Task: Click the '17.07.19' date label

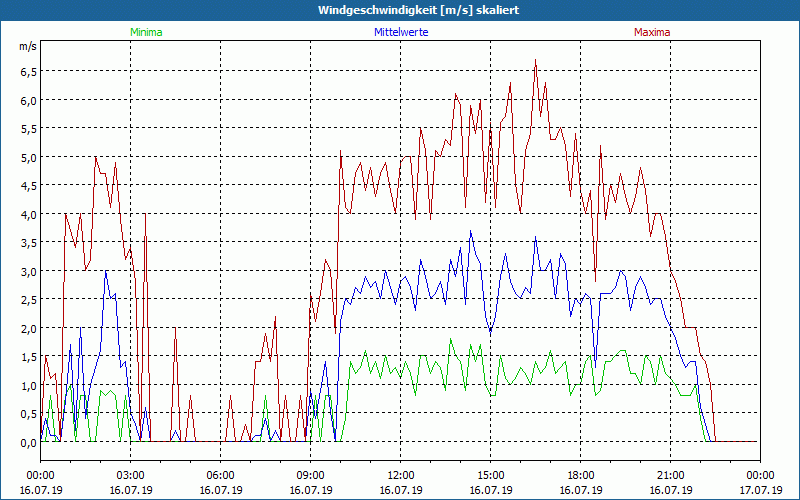Action: click(760, 490)
